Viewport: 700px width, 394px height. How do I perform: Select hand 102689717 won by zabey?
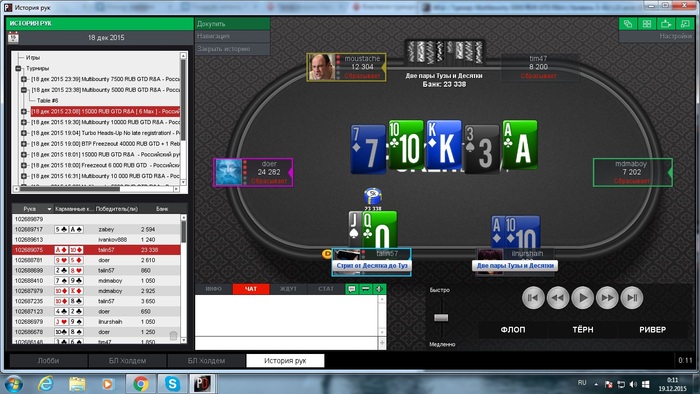(x=96, y=229)
